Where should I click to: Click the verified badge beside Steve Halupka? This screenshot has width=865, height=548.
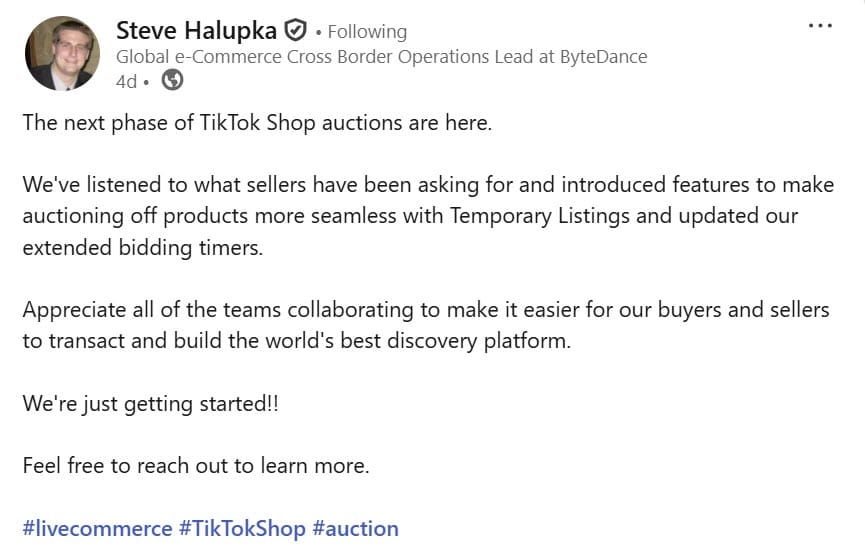click(295, 31)
